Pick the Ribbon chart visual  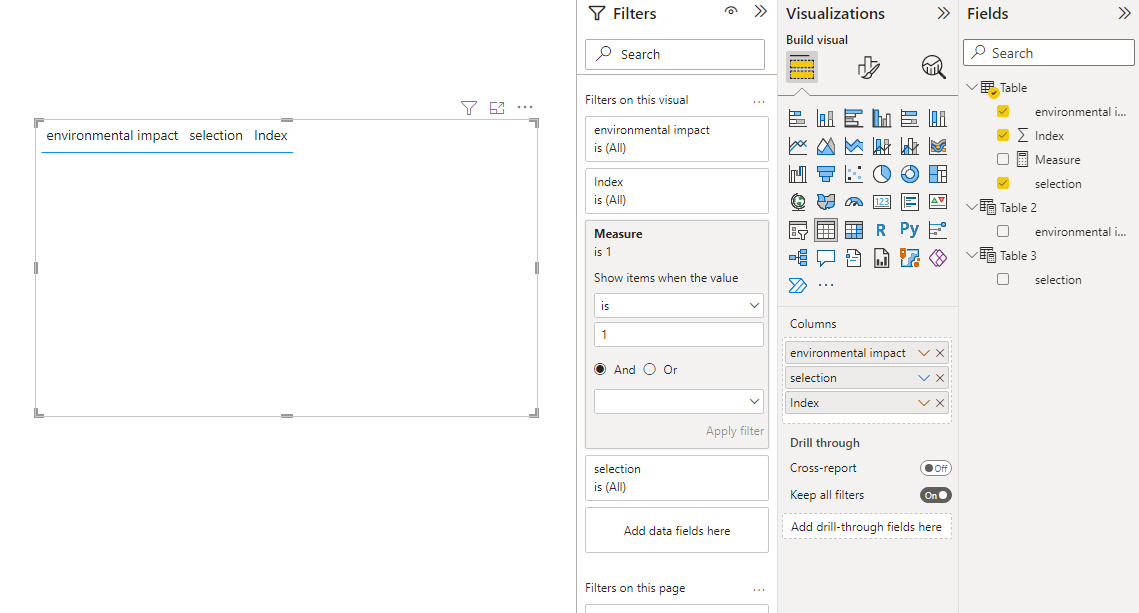tap(938, 147)
